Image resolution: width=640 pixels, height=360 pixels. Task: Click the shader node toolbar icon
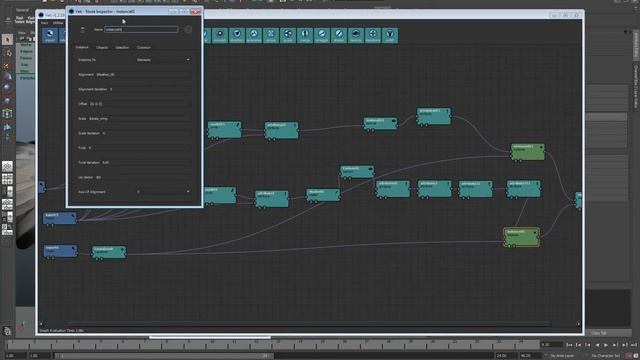click(339, 35)
